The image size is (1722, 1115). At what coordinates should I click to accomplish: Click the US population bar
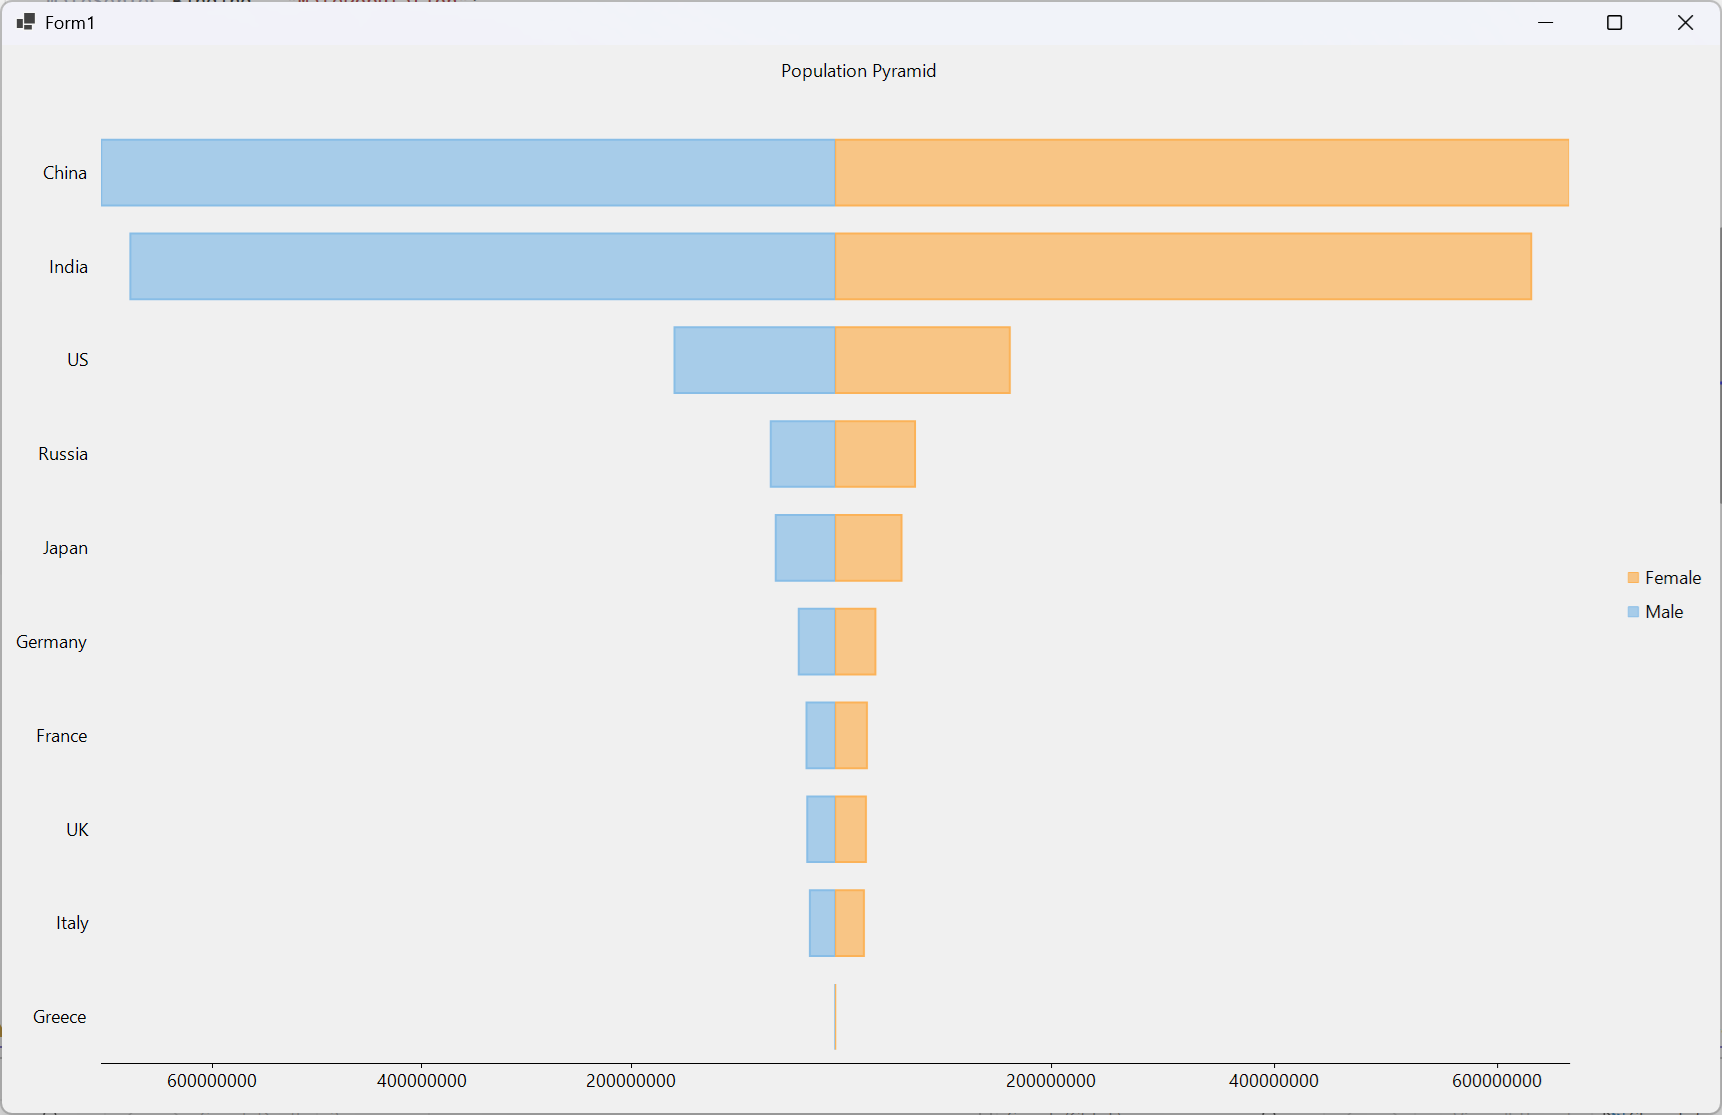(x=840, y=360)
